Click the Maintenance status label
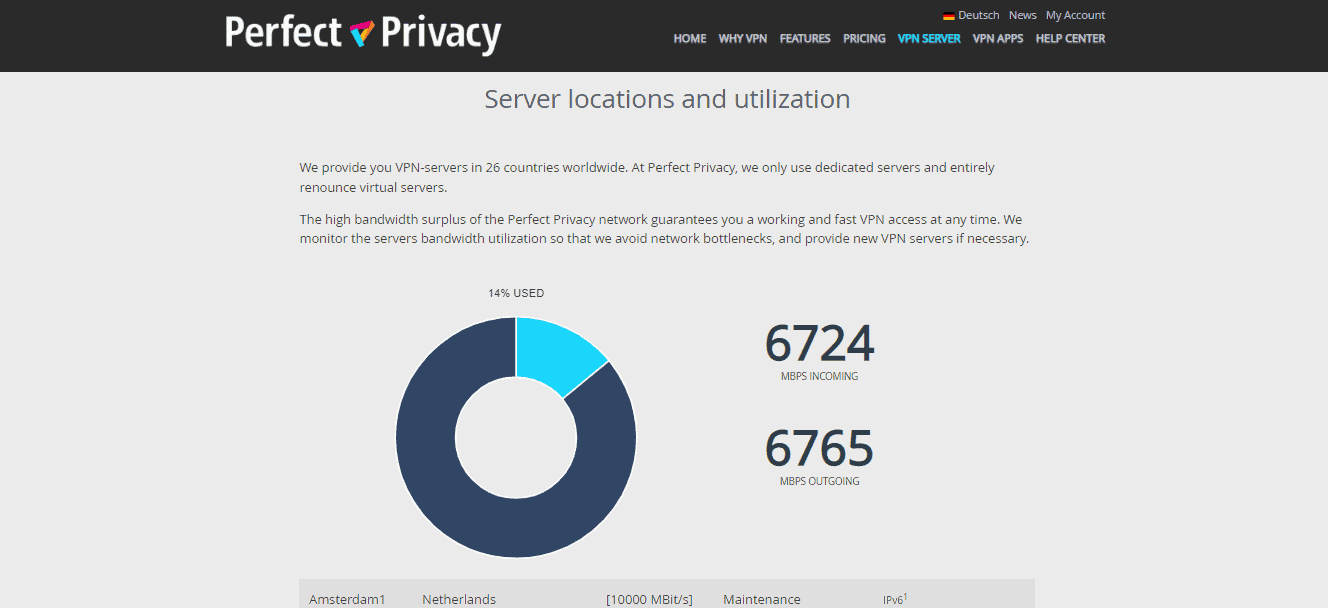Image resolution: width=1328 pixels, height=608 pixels. click(761, 598)
